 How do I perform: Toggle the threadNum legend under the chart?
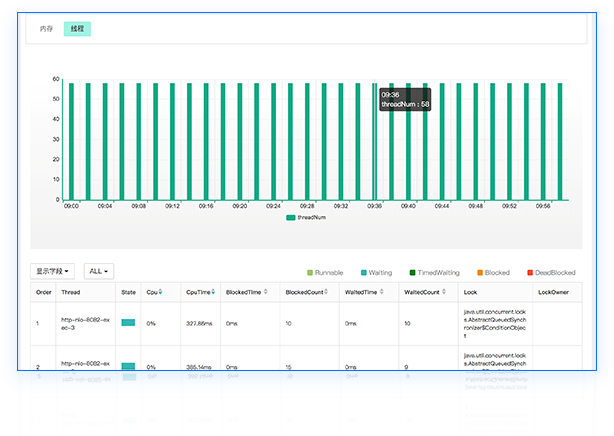(306, 217)
